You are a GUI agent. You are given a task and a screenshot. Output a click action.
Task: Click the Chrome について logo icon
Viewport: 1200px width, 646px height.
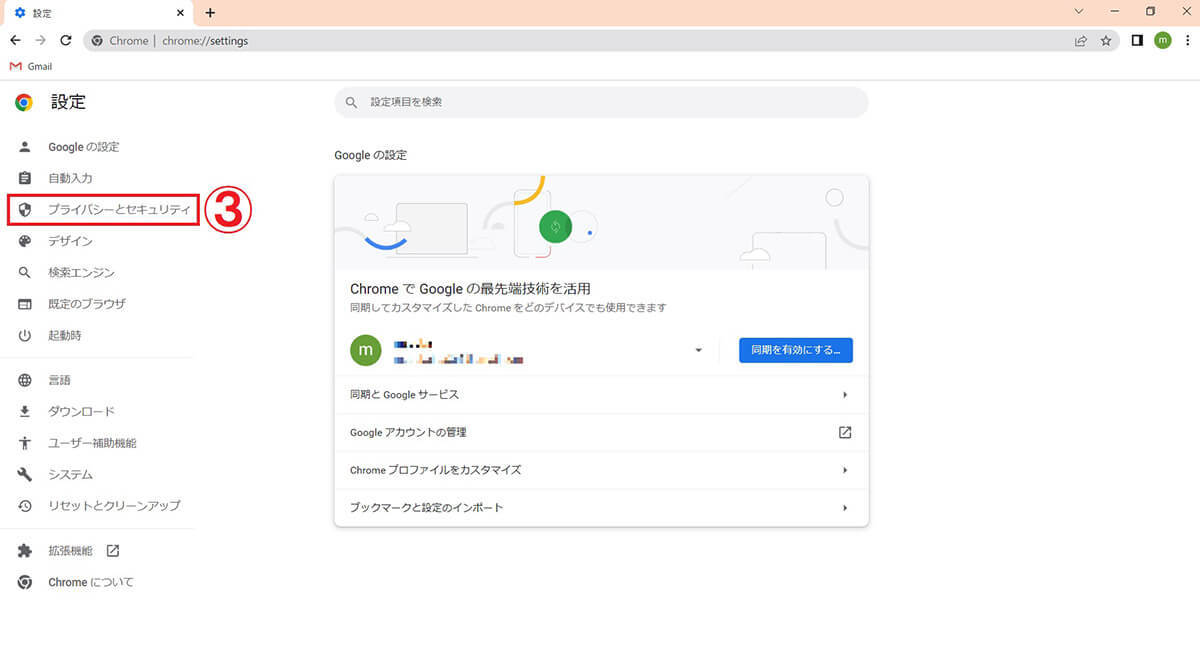pyautogui.click(x=25, y=582)
